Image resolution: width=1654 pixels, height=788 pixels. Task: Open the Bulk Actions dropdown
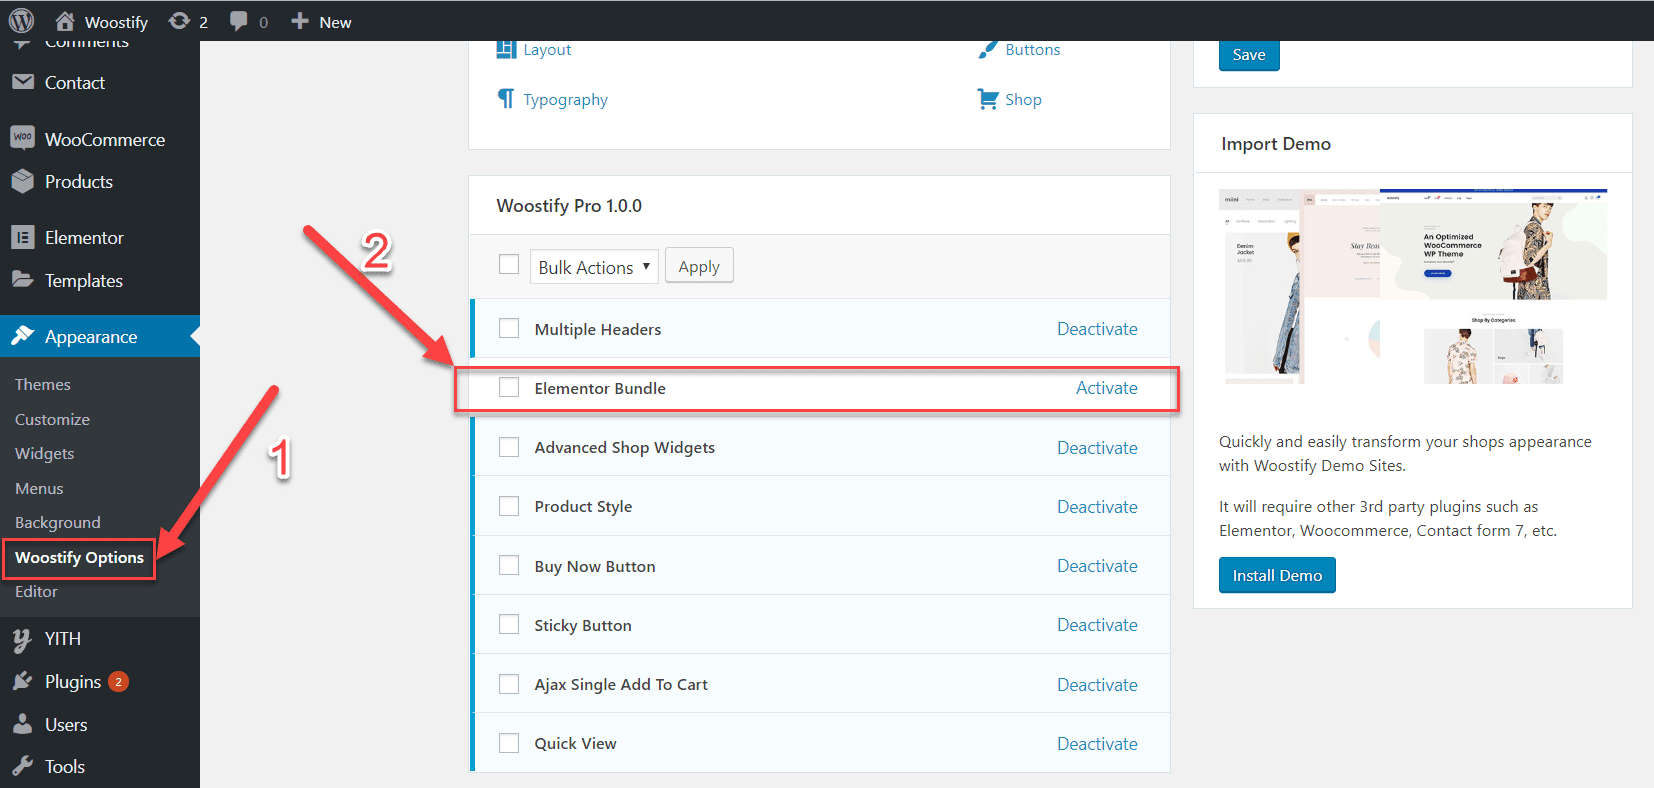(x=594, y=267)
